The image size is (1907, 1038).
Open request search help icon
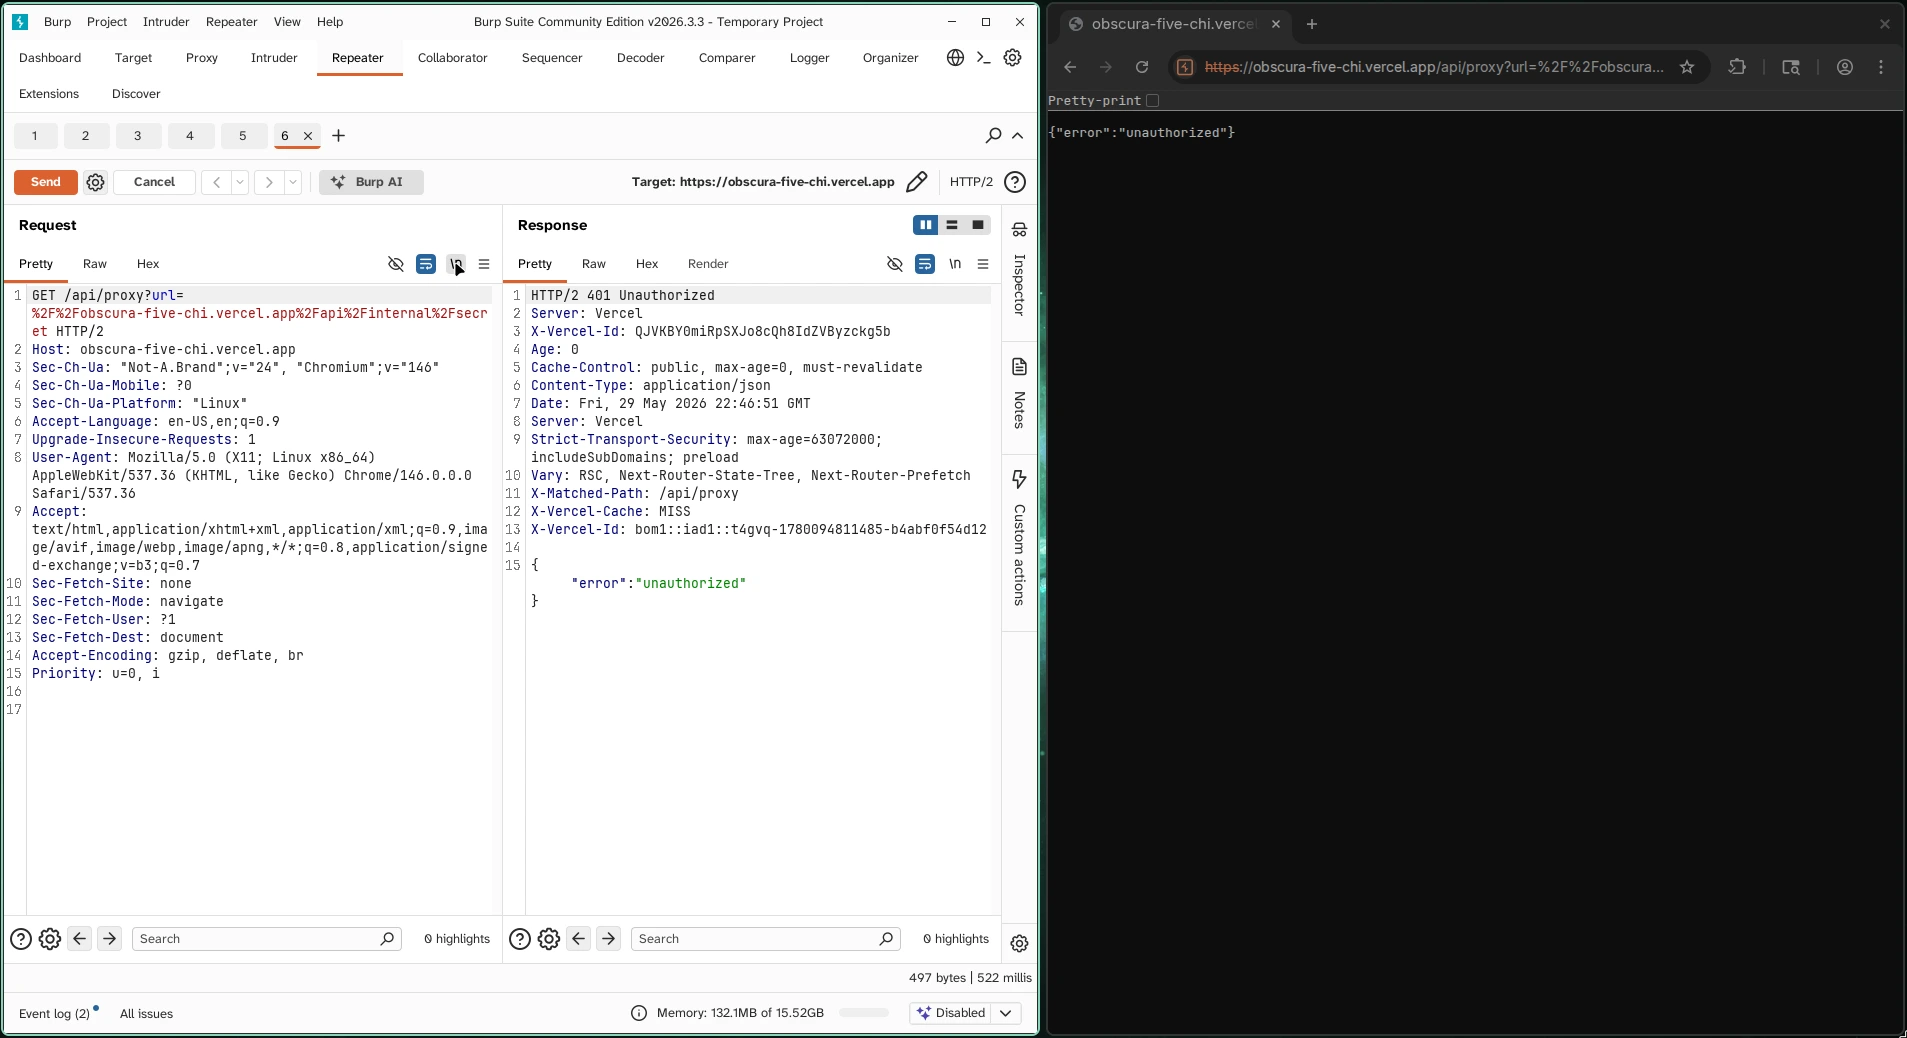point(21,939)
